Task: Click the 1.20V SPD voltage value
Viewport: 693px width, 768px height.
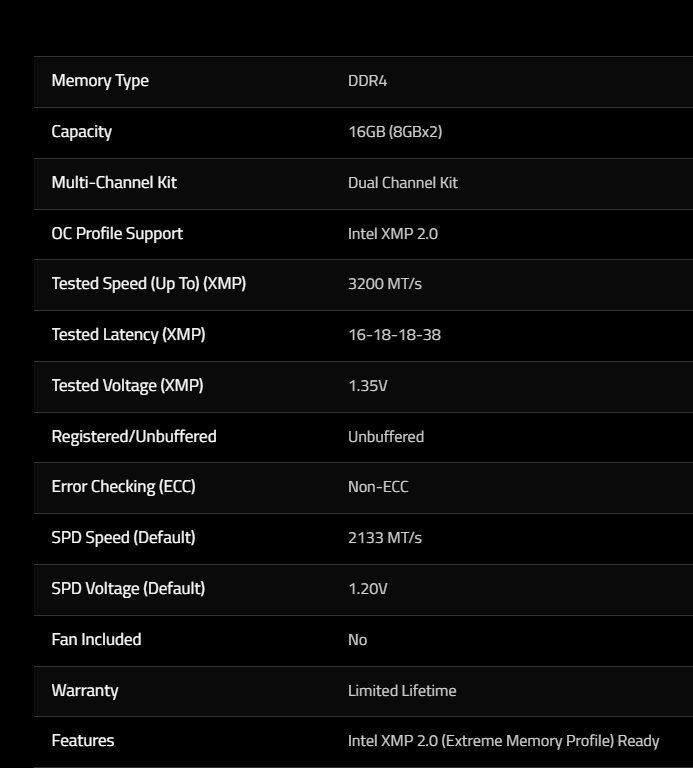Action: (367, 589)
